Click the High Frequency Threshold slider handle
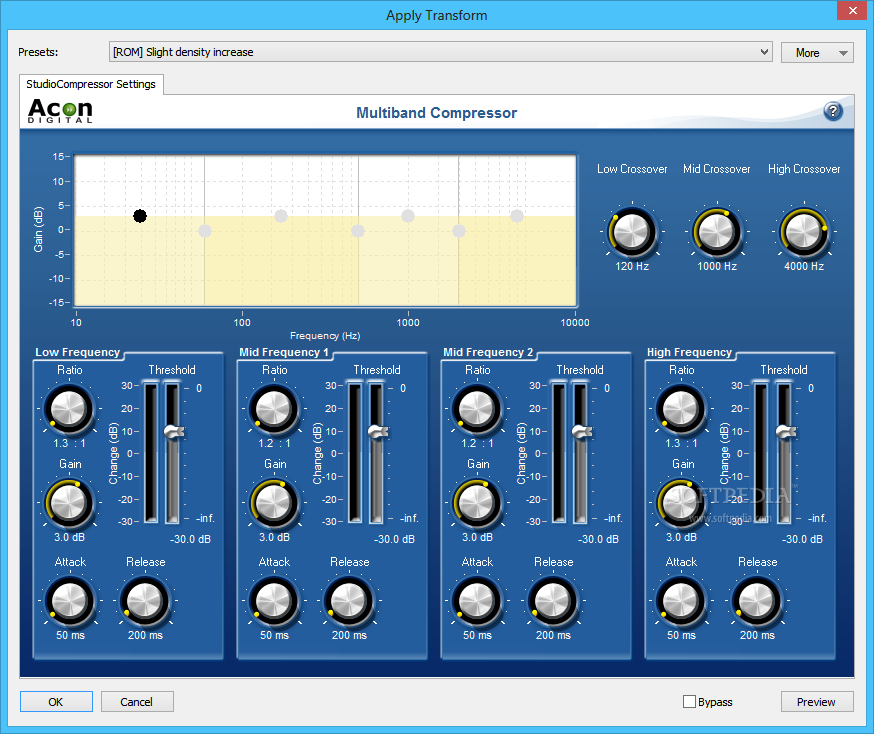Screen dimensions: 874x734 (x=786, y=431)
